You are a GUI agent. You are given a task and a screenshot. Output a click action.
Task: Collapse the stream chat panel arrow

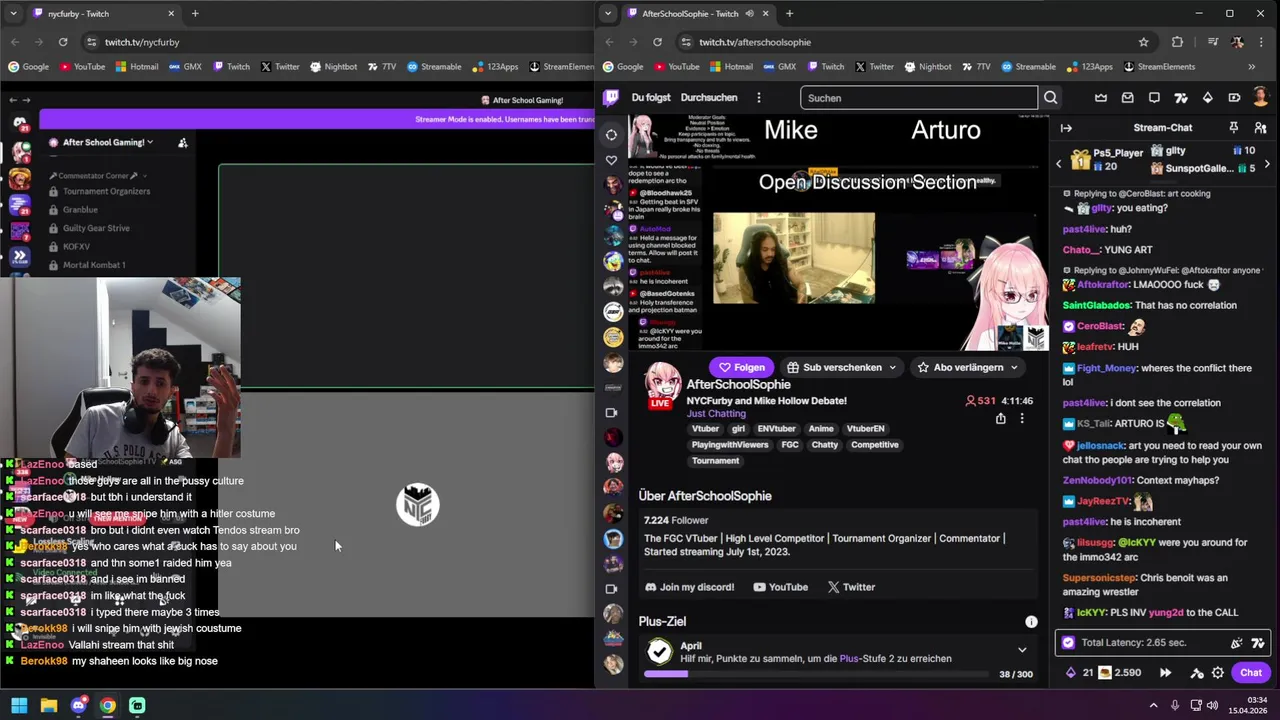[1066, 128]
